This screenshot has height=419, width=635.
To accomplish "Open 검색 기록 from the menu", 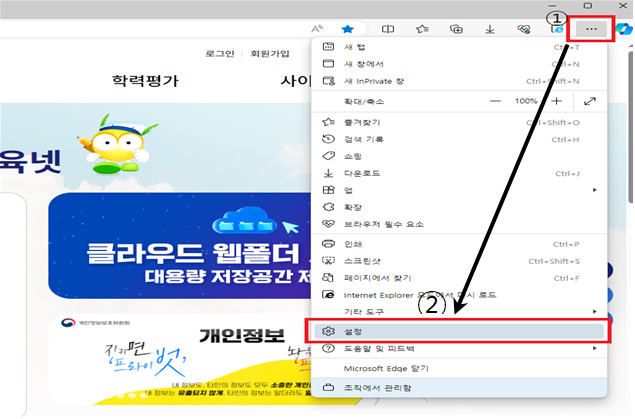I will click(x=459, y=139).
